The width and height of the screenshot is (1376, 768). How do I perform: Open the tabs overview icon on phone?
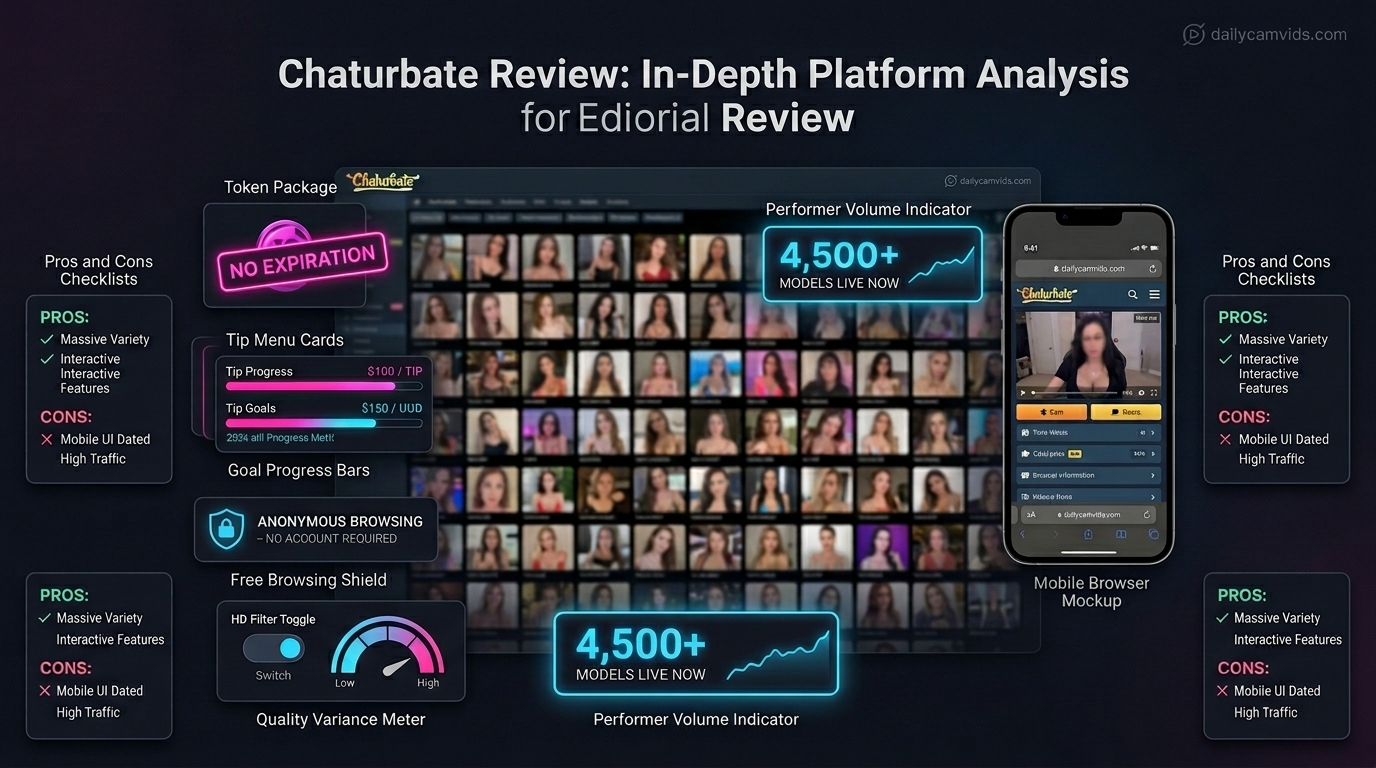coord(1153,534)
